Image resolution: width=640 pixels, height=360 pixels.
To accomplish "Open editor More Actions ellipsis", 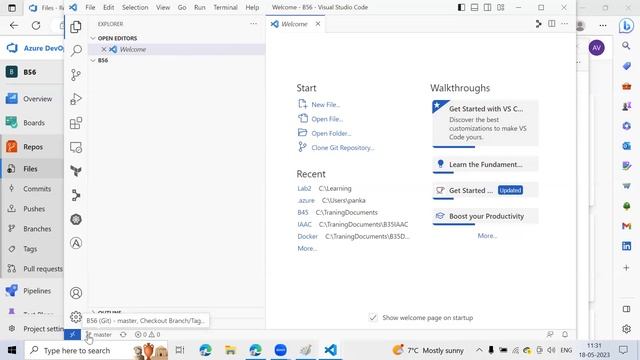I will click(x=564, y=24).
